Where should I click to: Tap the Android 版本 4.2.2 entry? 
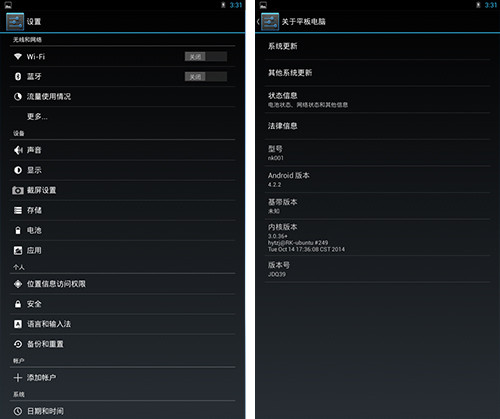(377, 179)
